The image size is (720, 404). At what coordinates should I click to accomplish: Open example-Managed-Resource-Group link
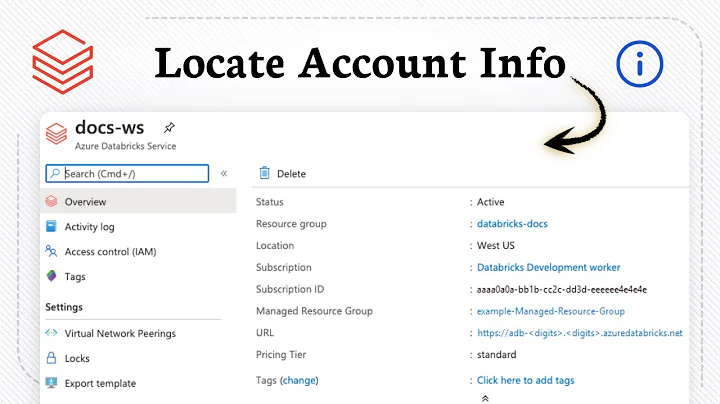point(551,311)
